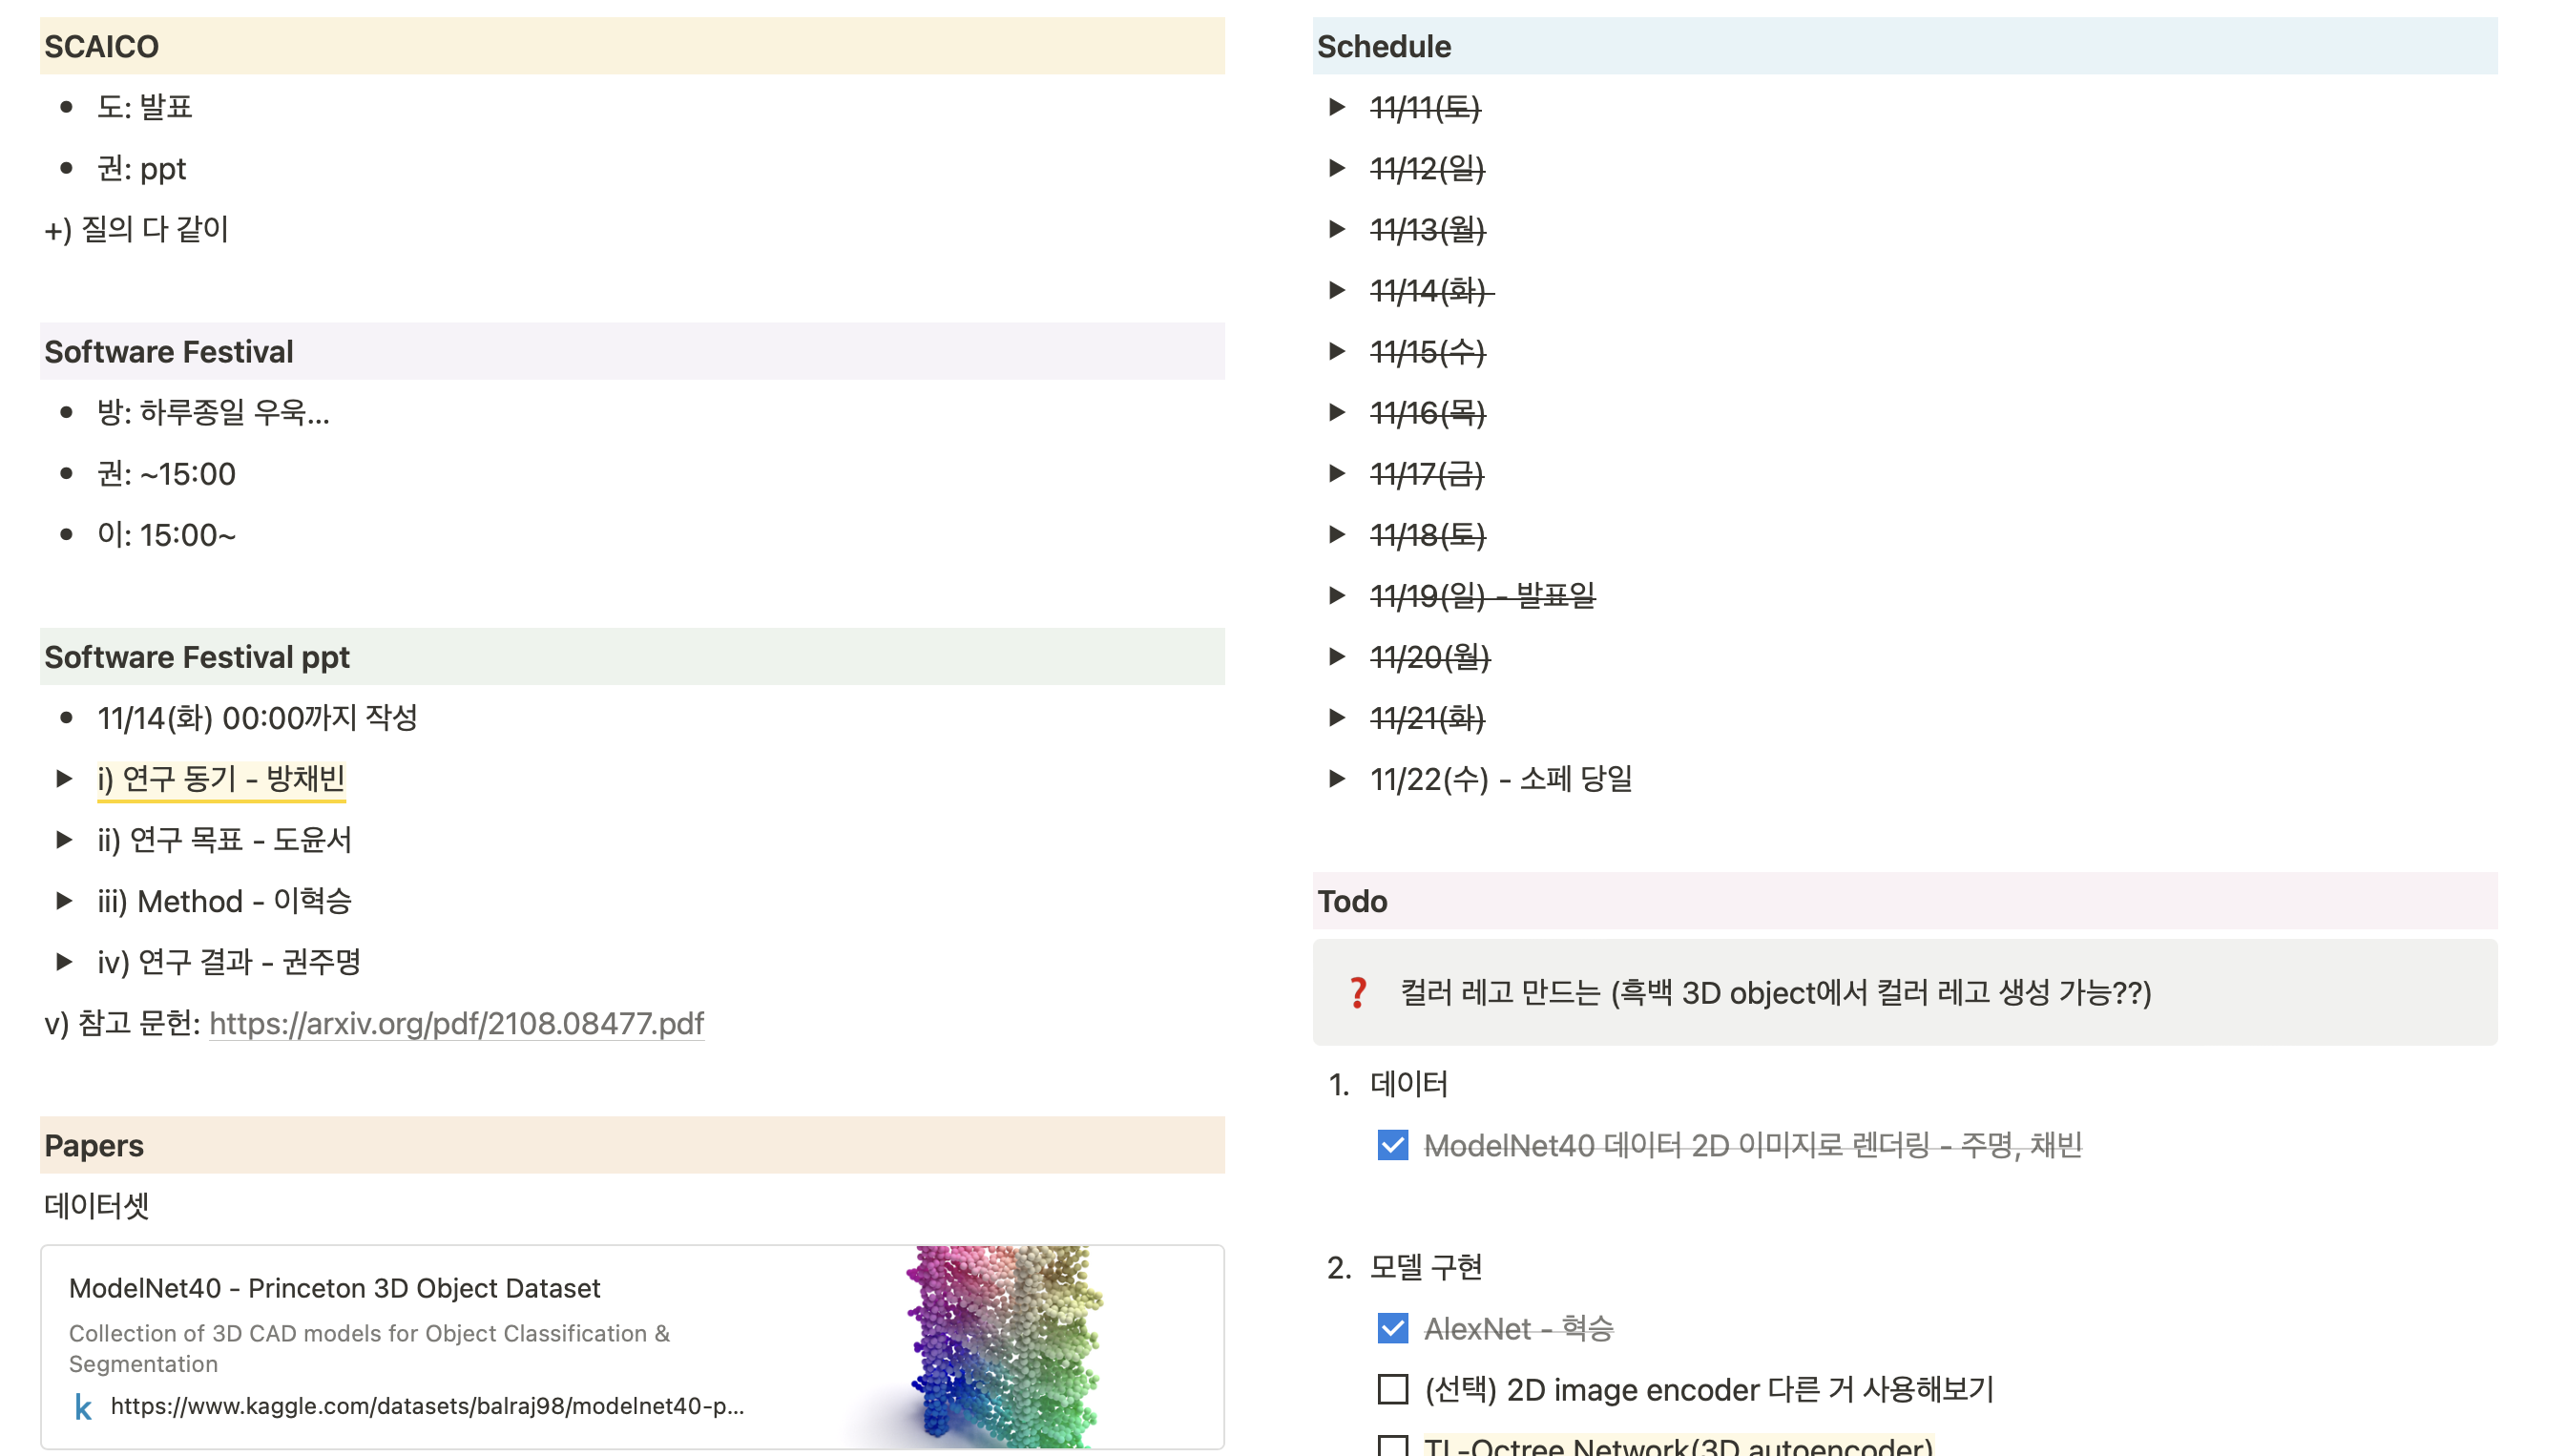Click the Kaggle k icon in bookmark
2565x1456 pixels.
84,1407
